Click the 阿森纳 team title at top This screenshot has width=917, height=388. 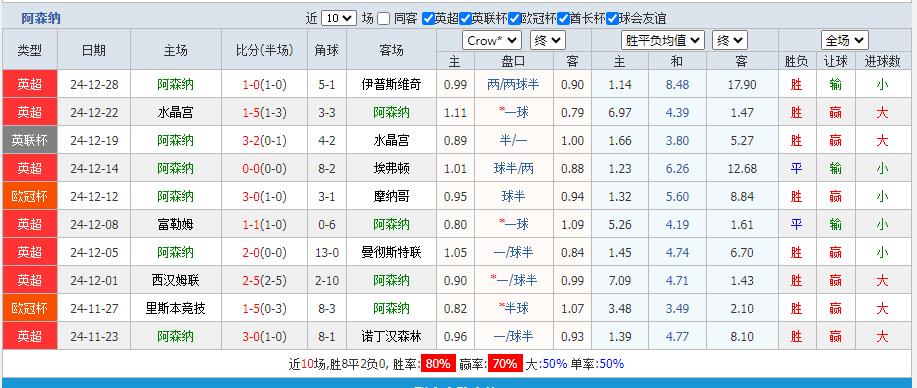[41, 19]
